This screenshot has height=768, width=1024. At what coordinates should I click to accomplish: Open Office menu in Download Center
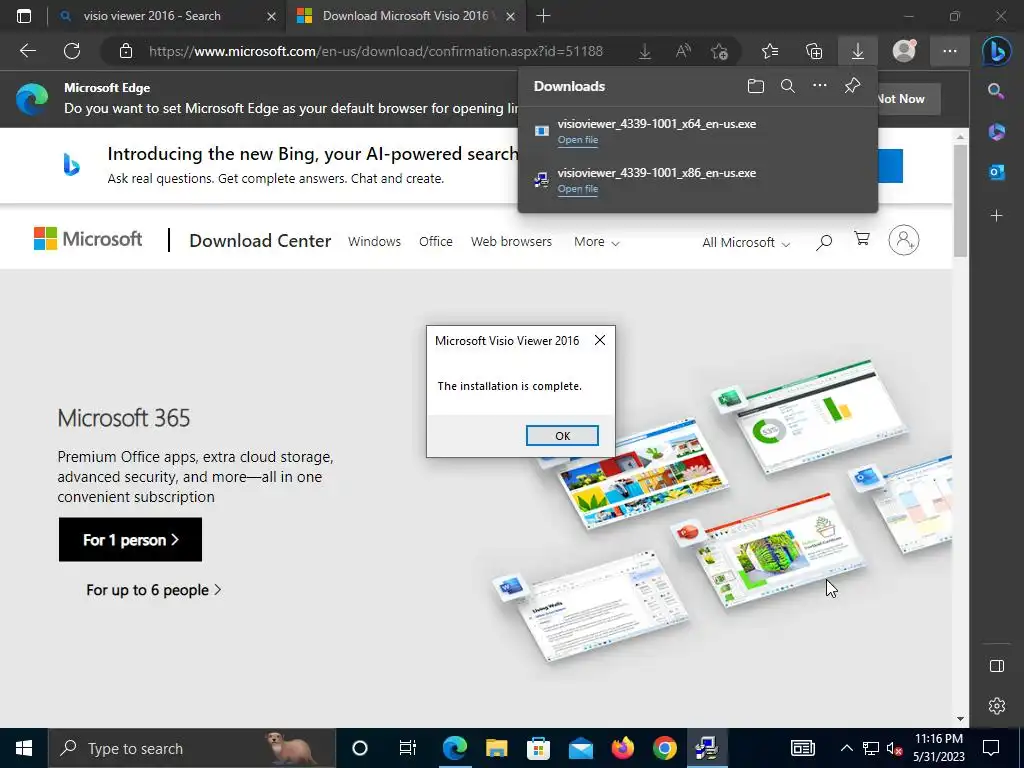click(436, 242)
